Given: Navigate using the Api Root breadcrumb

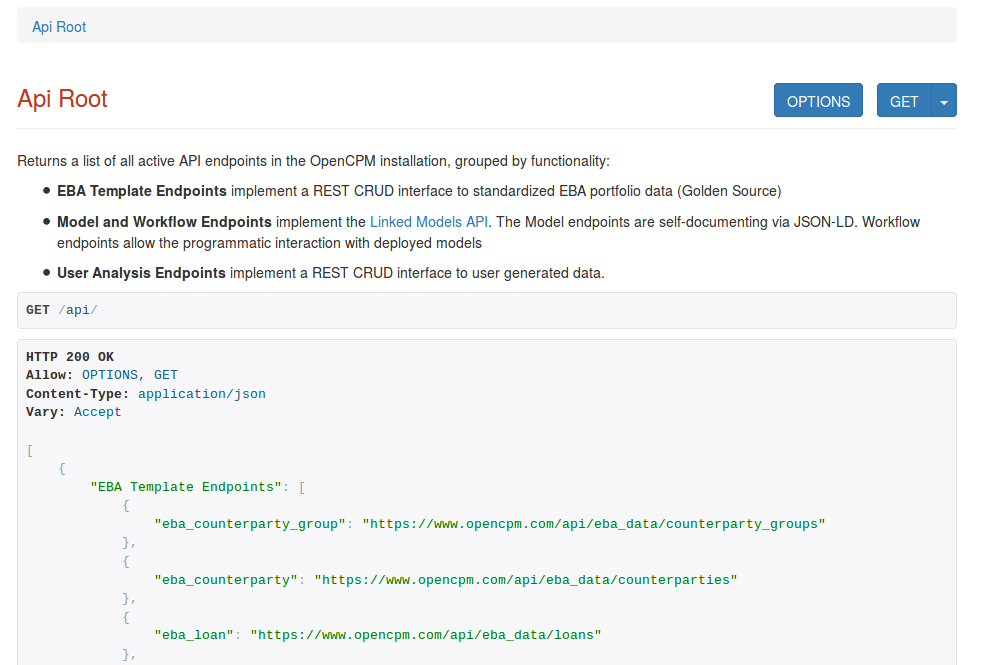Looking at the screenshot, I should (58, 26).
